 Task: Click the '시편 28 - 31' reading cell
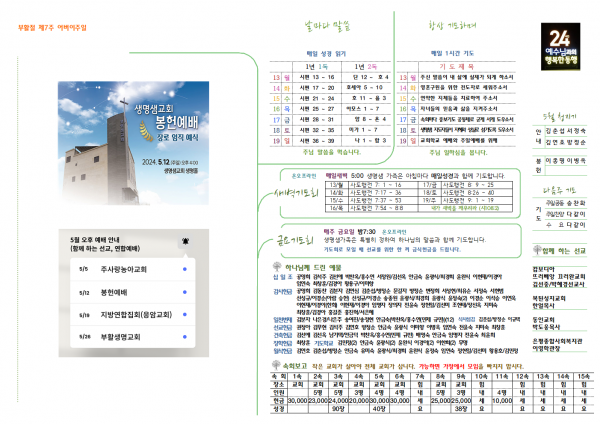pos(317,119)
